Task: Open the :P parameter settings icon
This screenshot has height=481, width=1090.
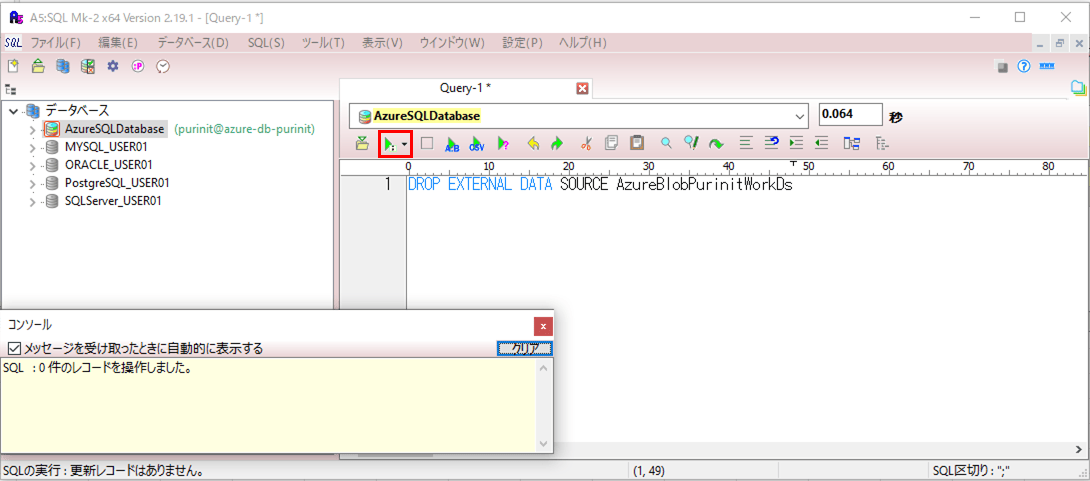Action: pos(138,67)
